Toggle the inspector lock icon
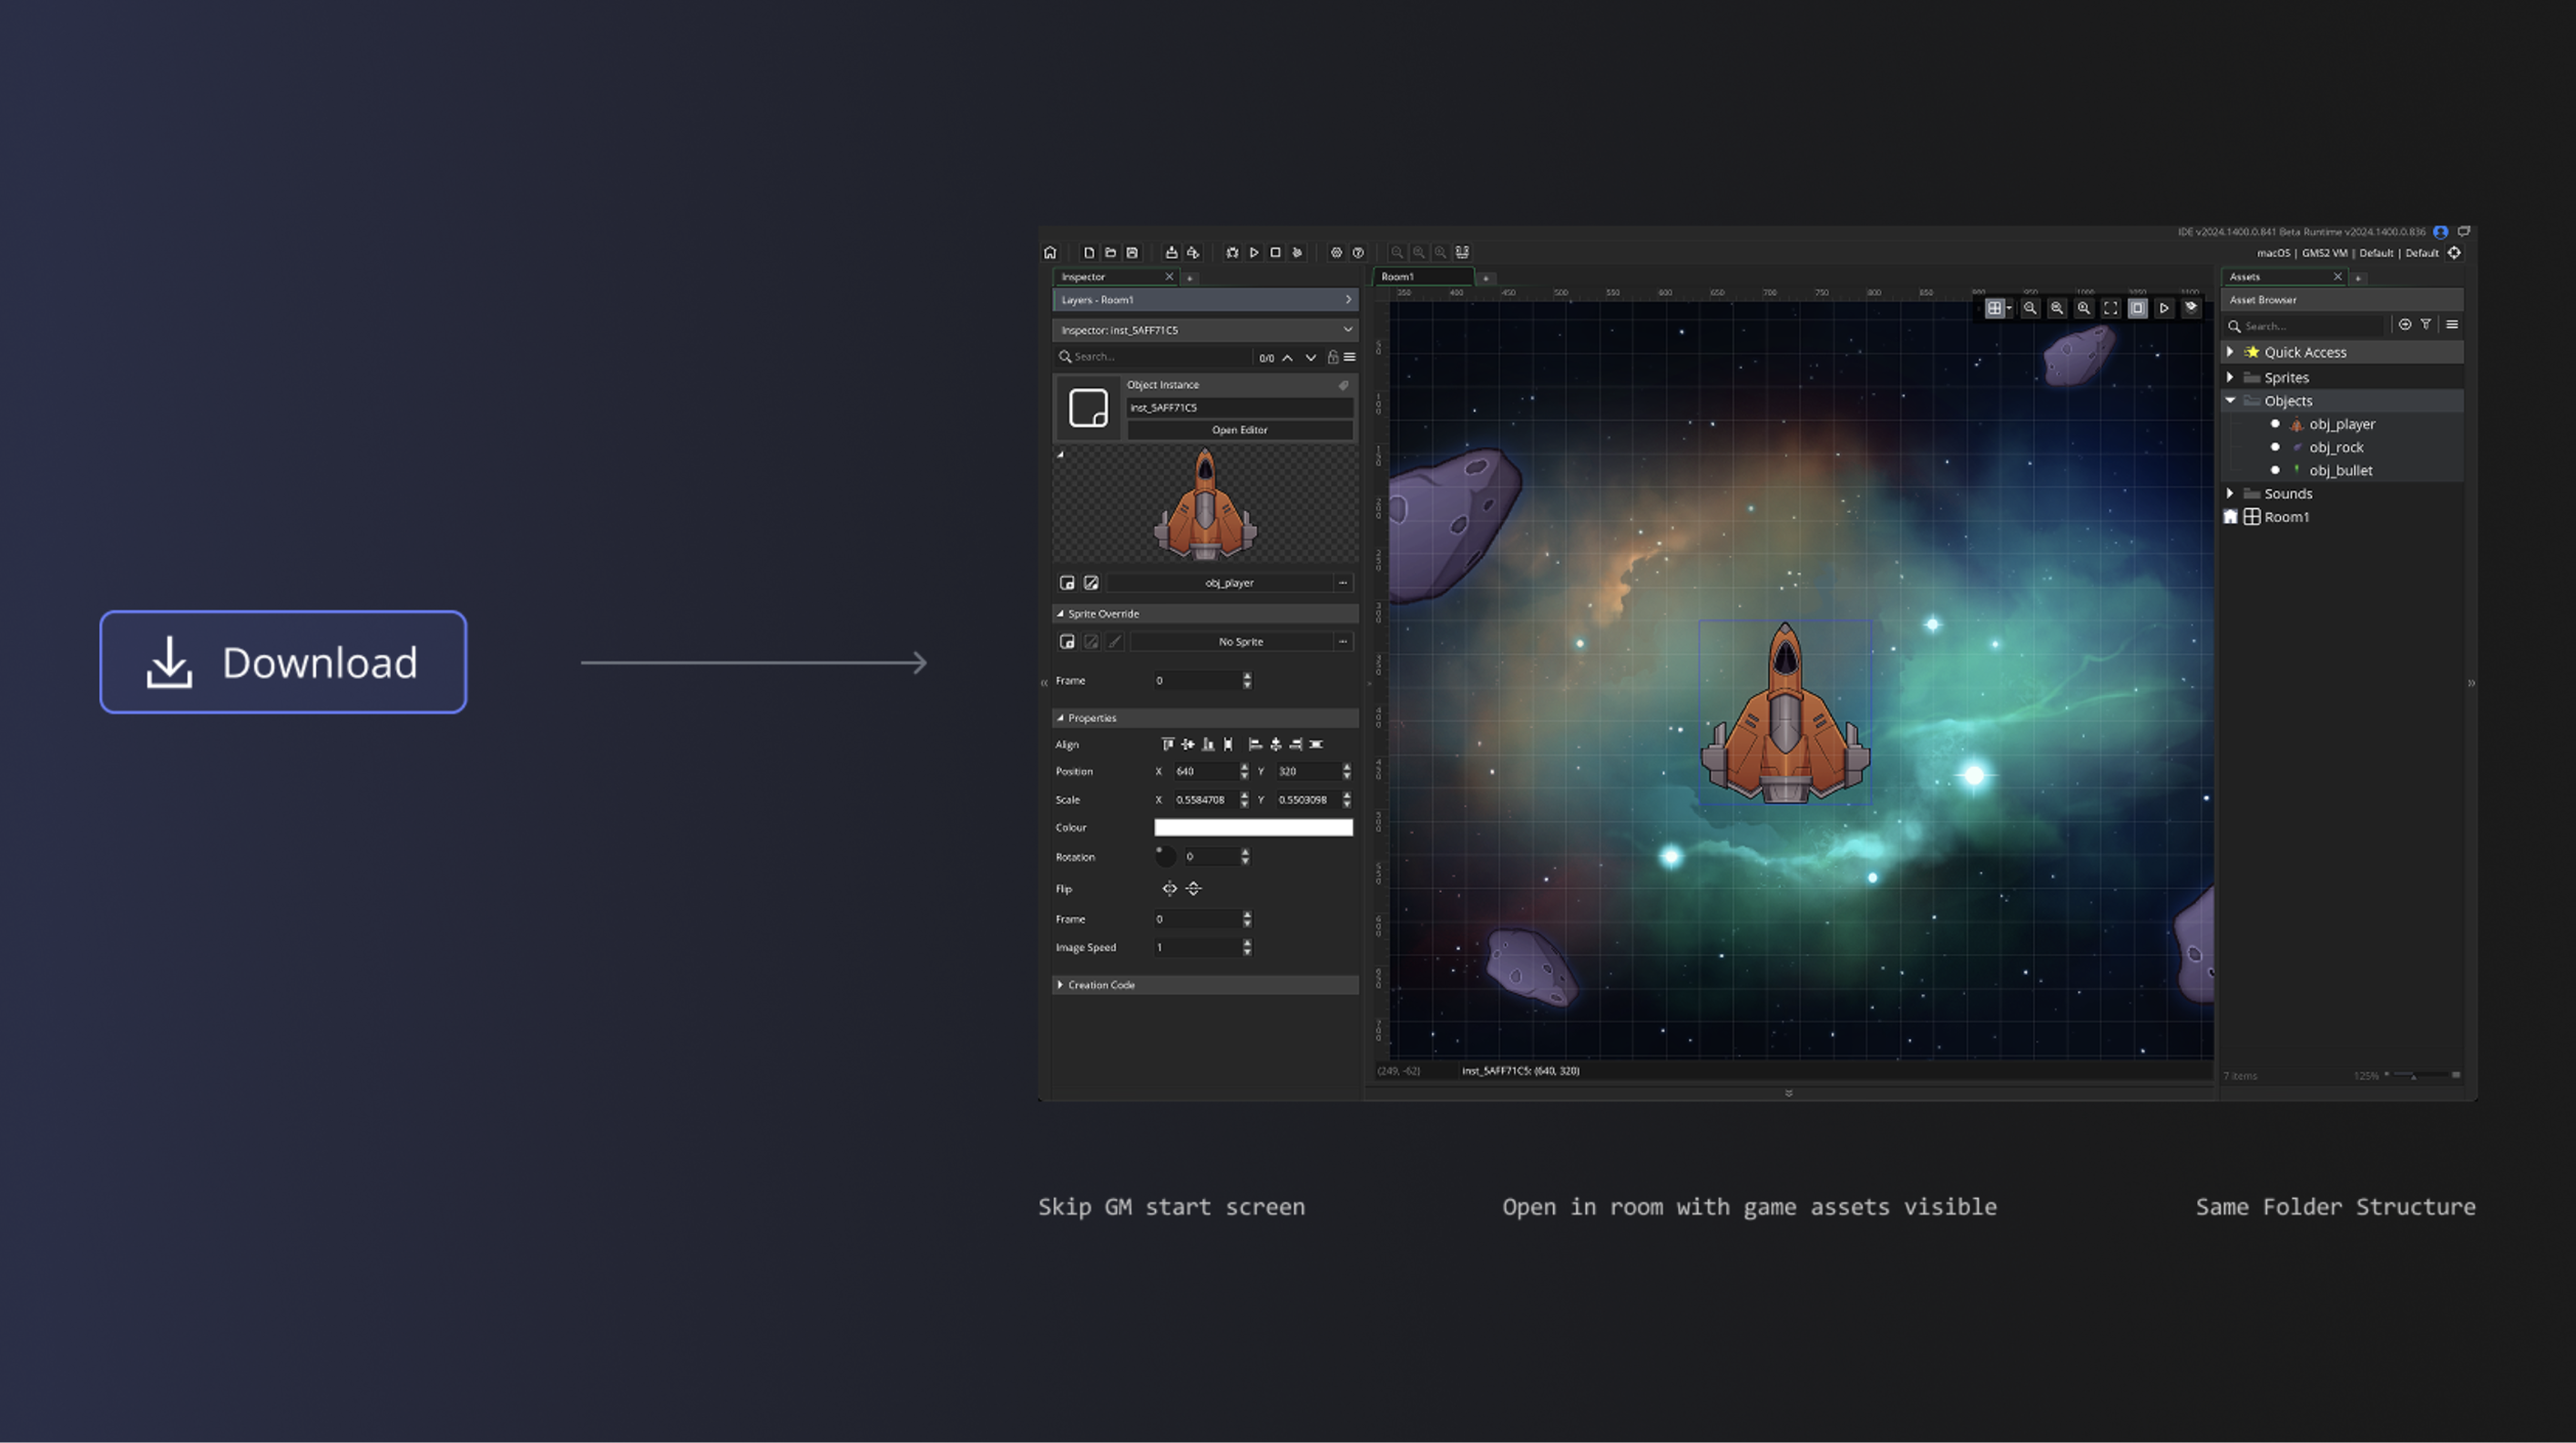The image size is (2576, 1443). [1333, 357]
